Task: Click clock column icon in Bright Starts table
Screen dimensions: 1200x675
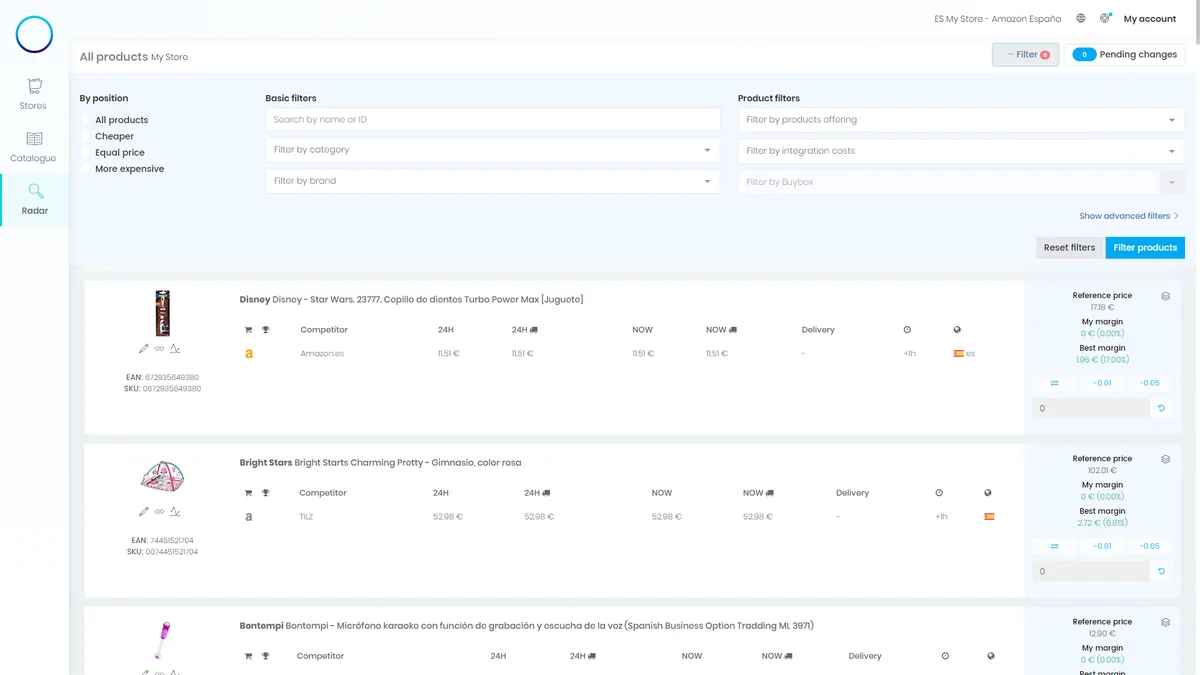Action: 939,493
